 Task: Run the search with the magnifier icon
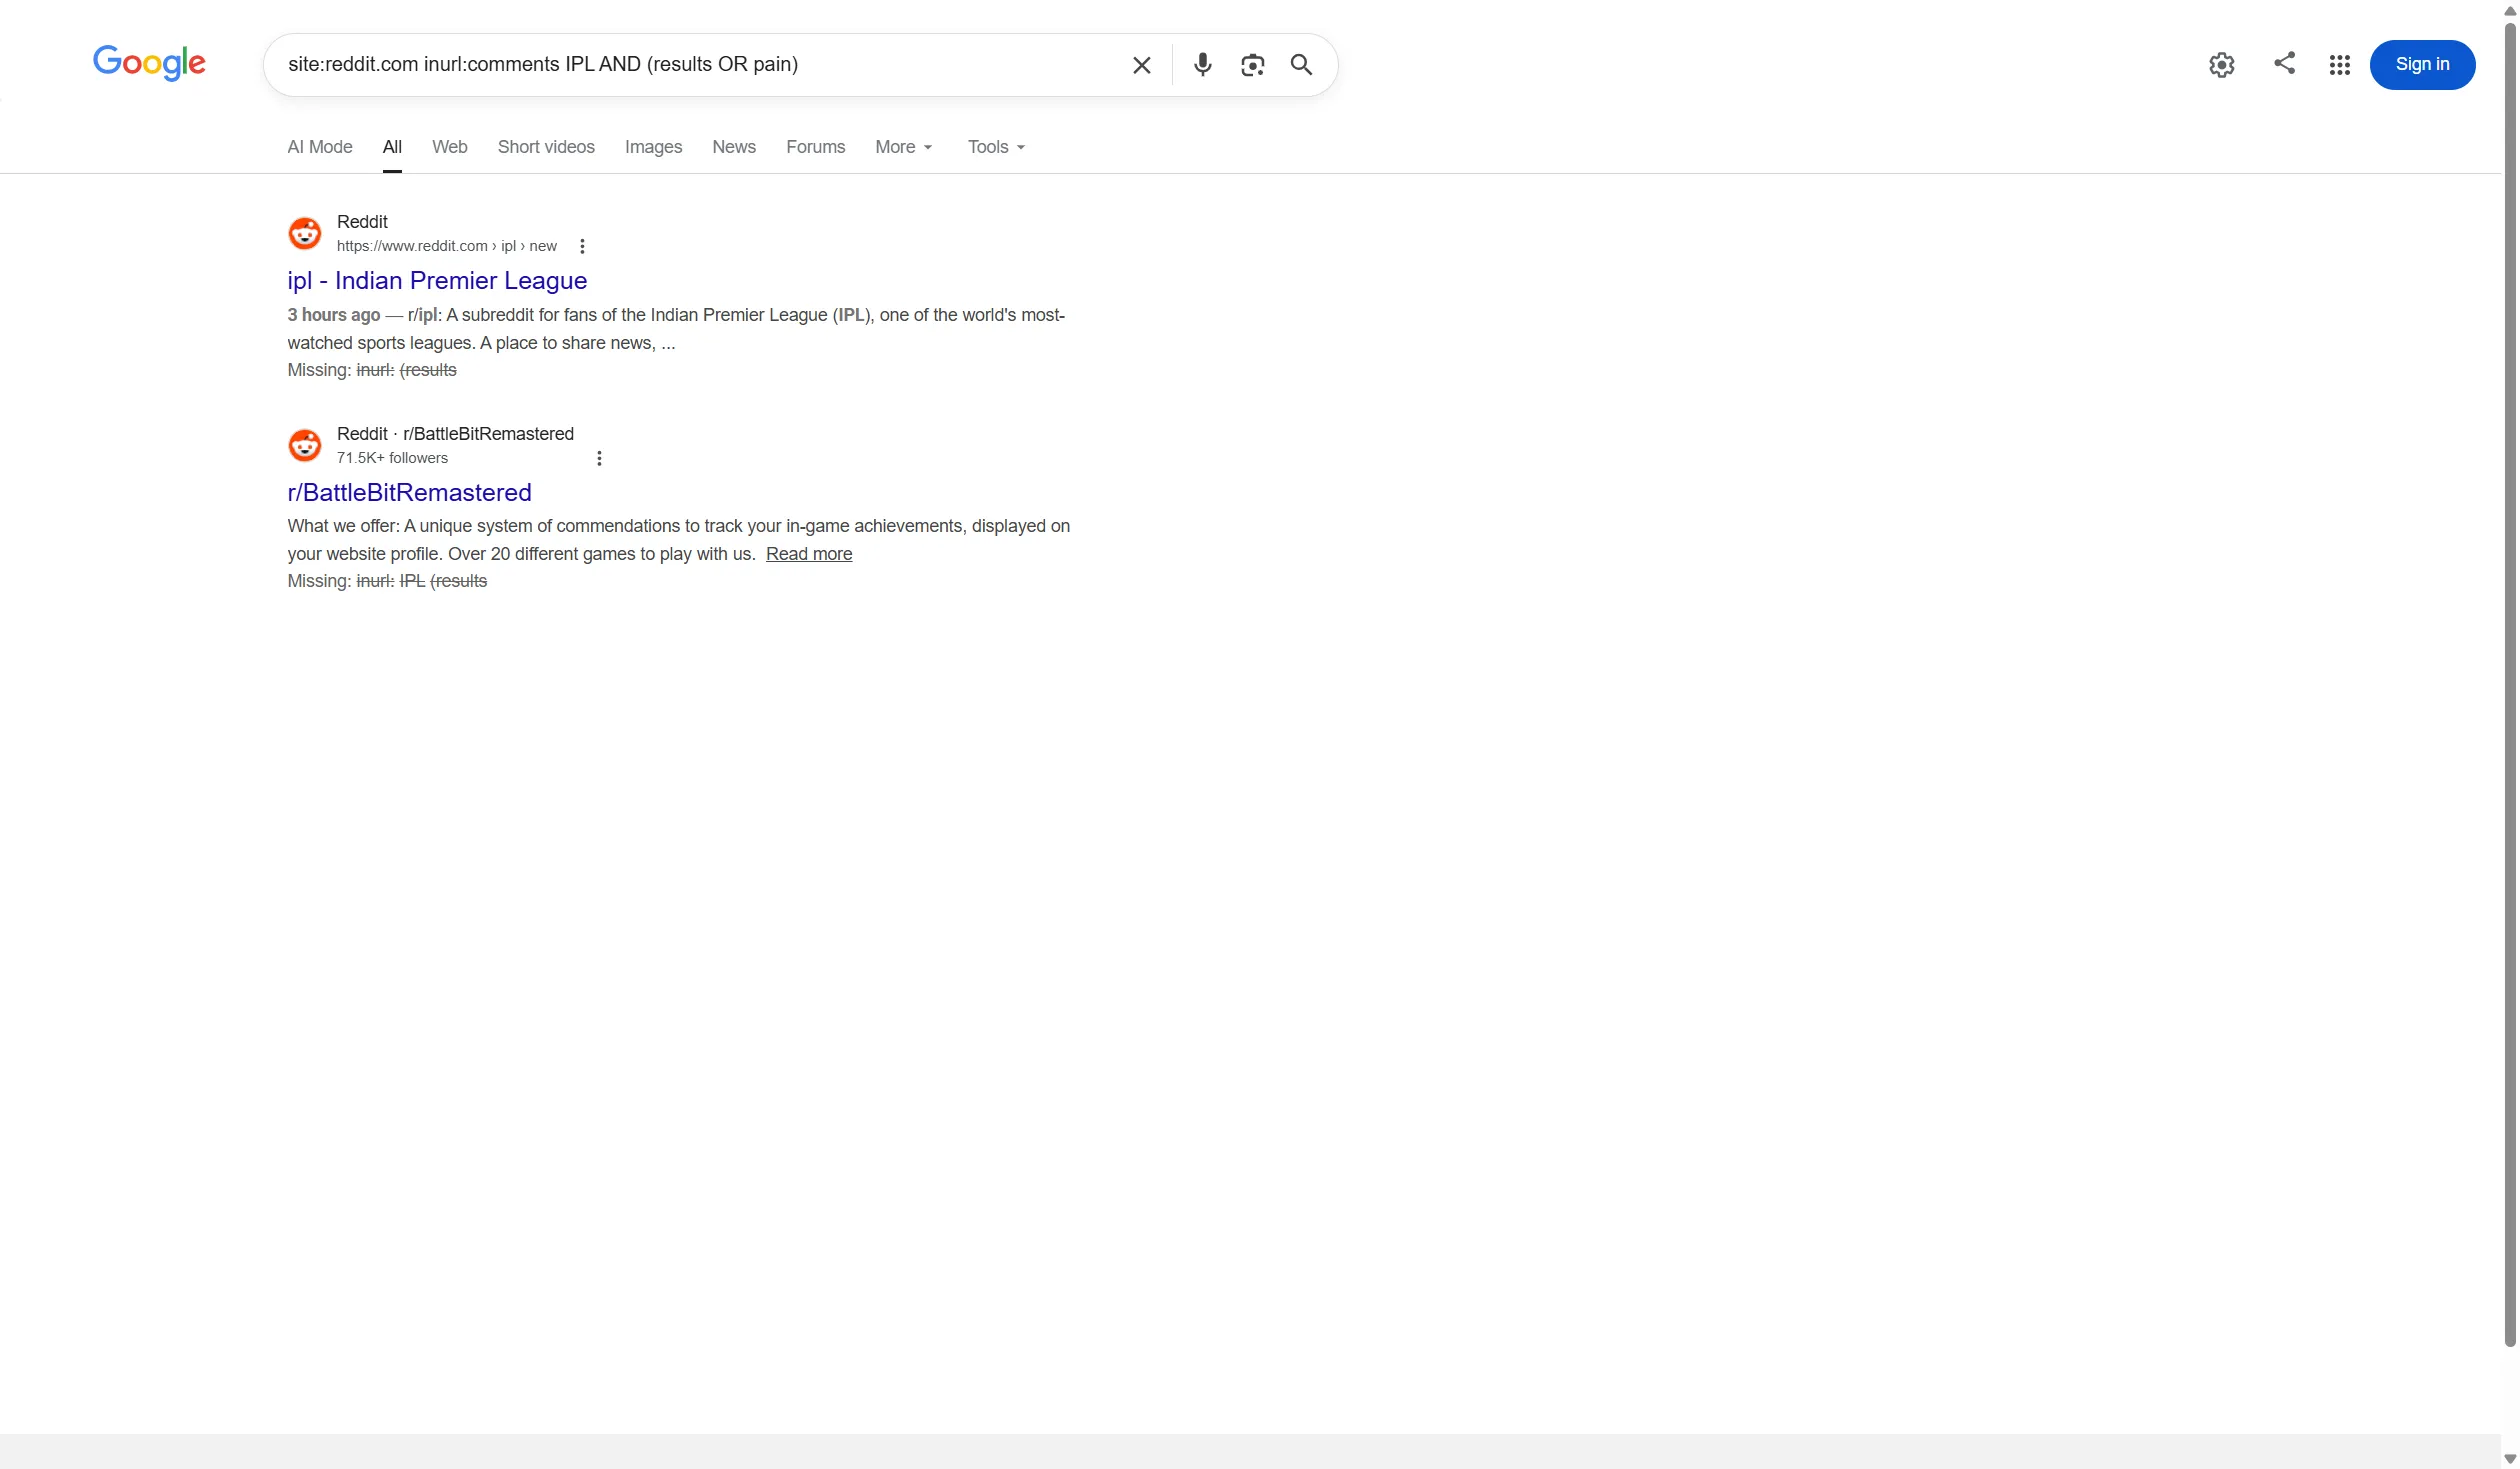coord(1301,64)
